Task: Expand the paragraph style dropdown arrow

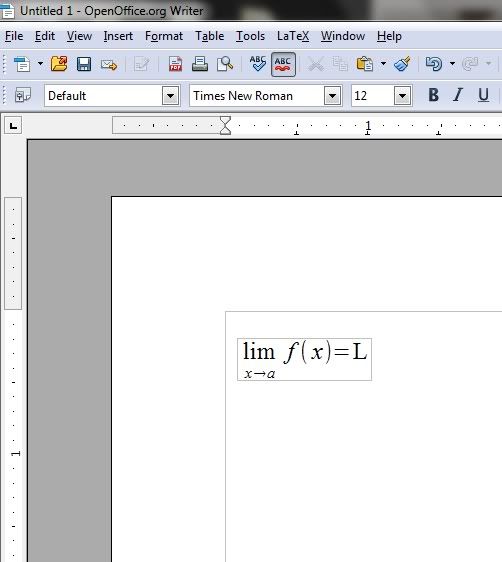Action: [171, 96]
